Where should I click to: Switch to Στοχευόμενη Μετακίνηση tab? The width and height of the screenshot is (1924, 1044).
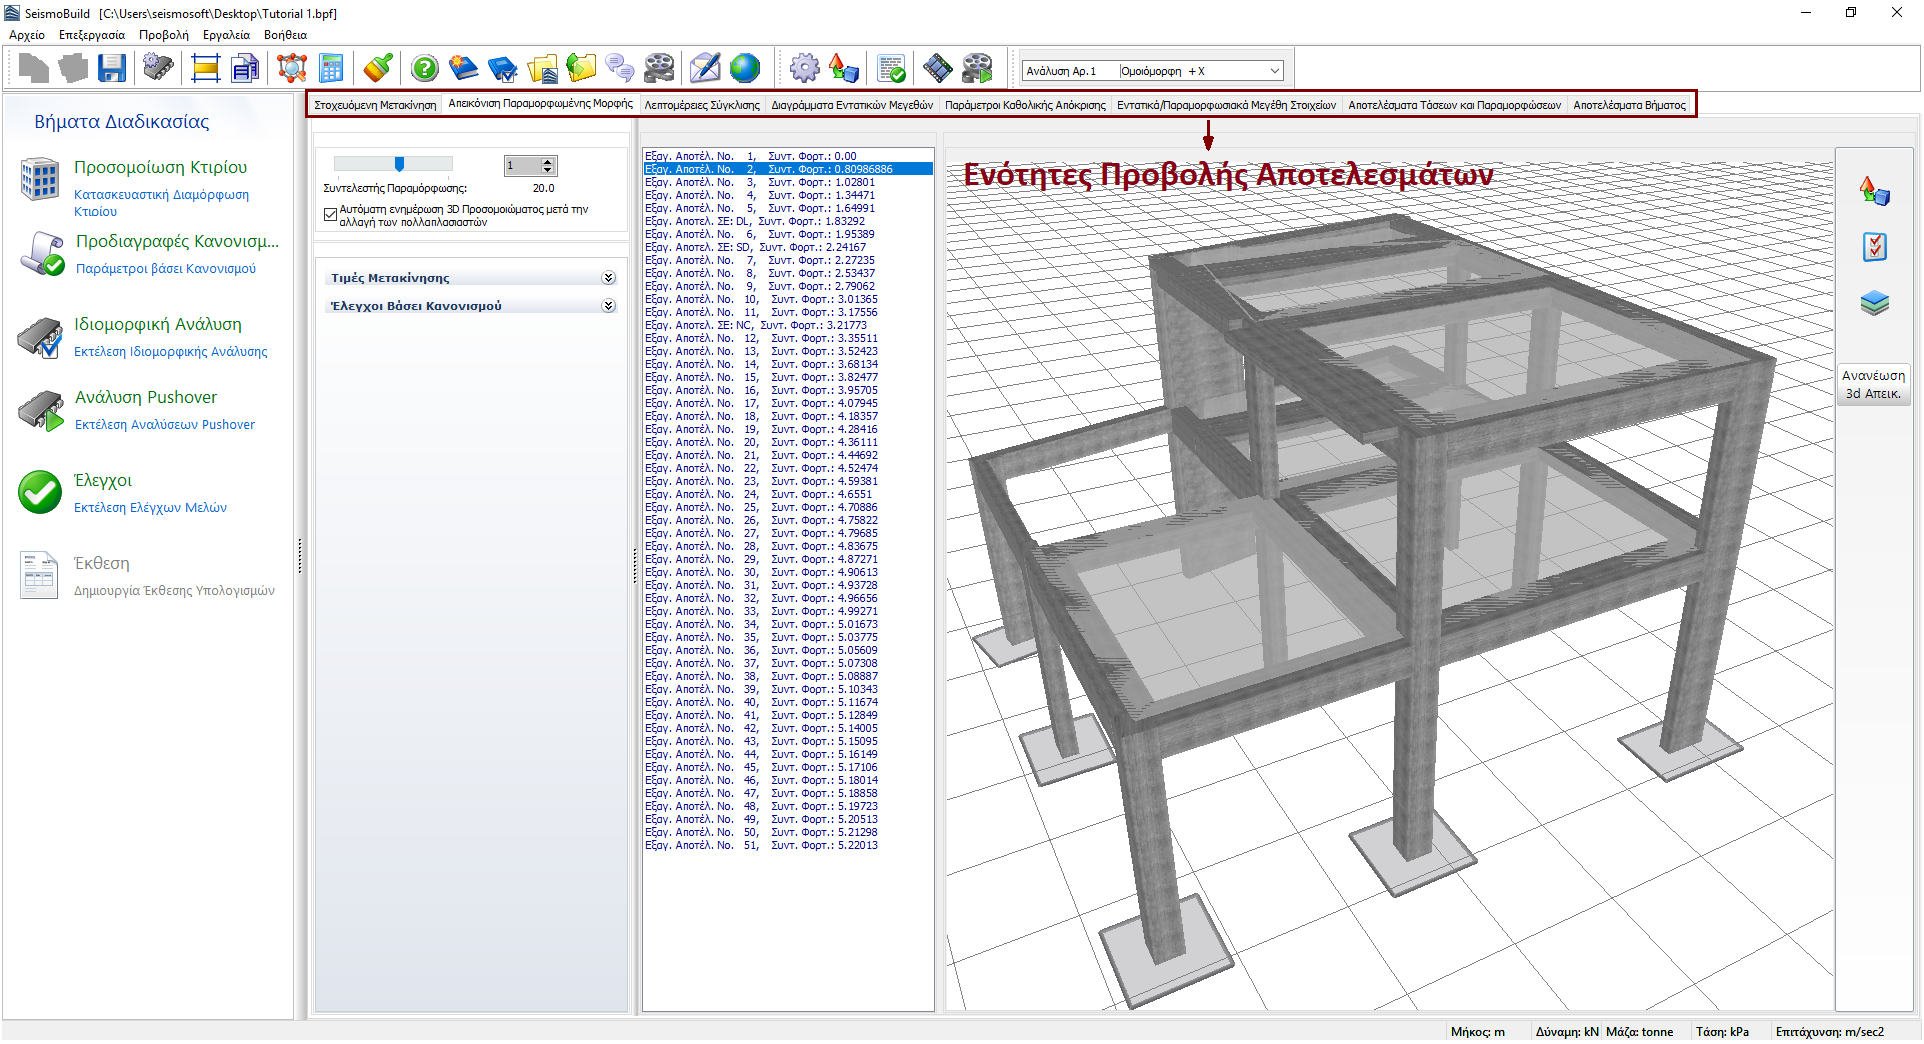click(375, 105)
